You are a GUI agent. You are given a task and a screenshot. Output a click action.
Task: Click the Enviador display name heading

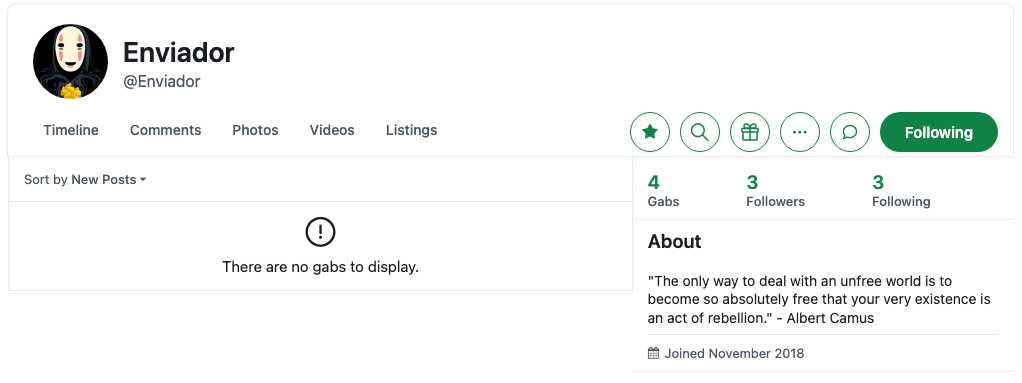click(x=179, y=52)
